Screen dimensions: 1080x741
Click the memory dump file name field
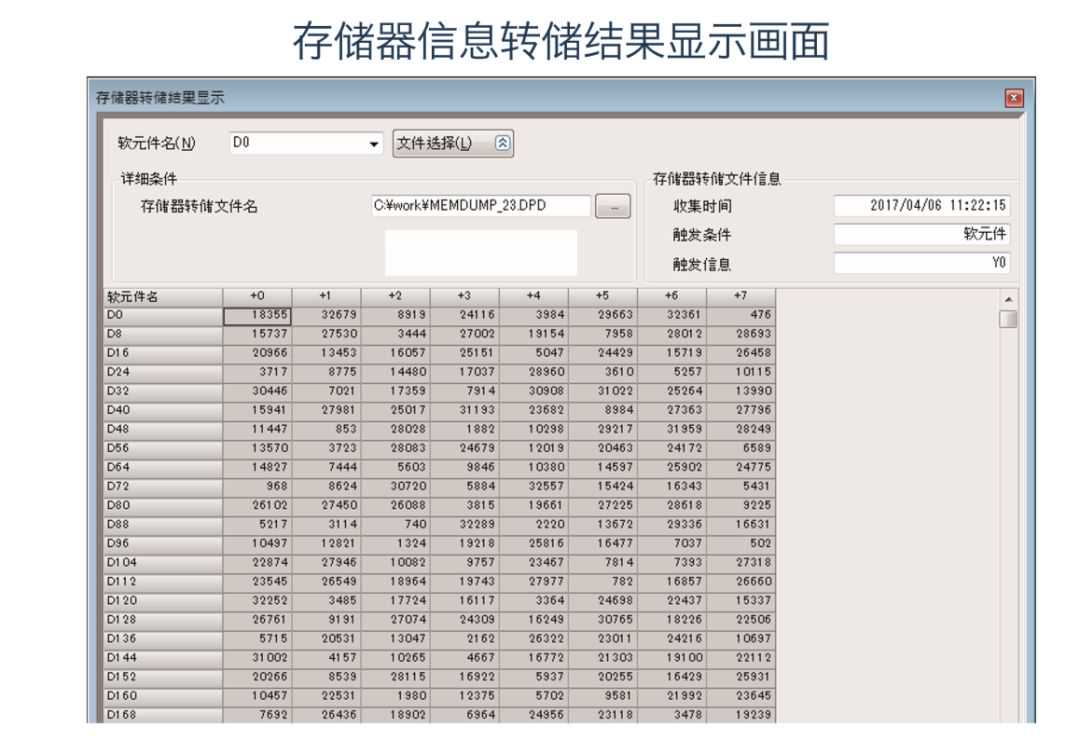[481, 205]
